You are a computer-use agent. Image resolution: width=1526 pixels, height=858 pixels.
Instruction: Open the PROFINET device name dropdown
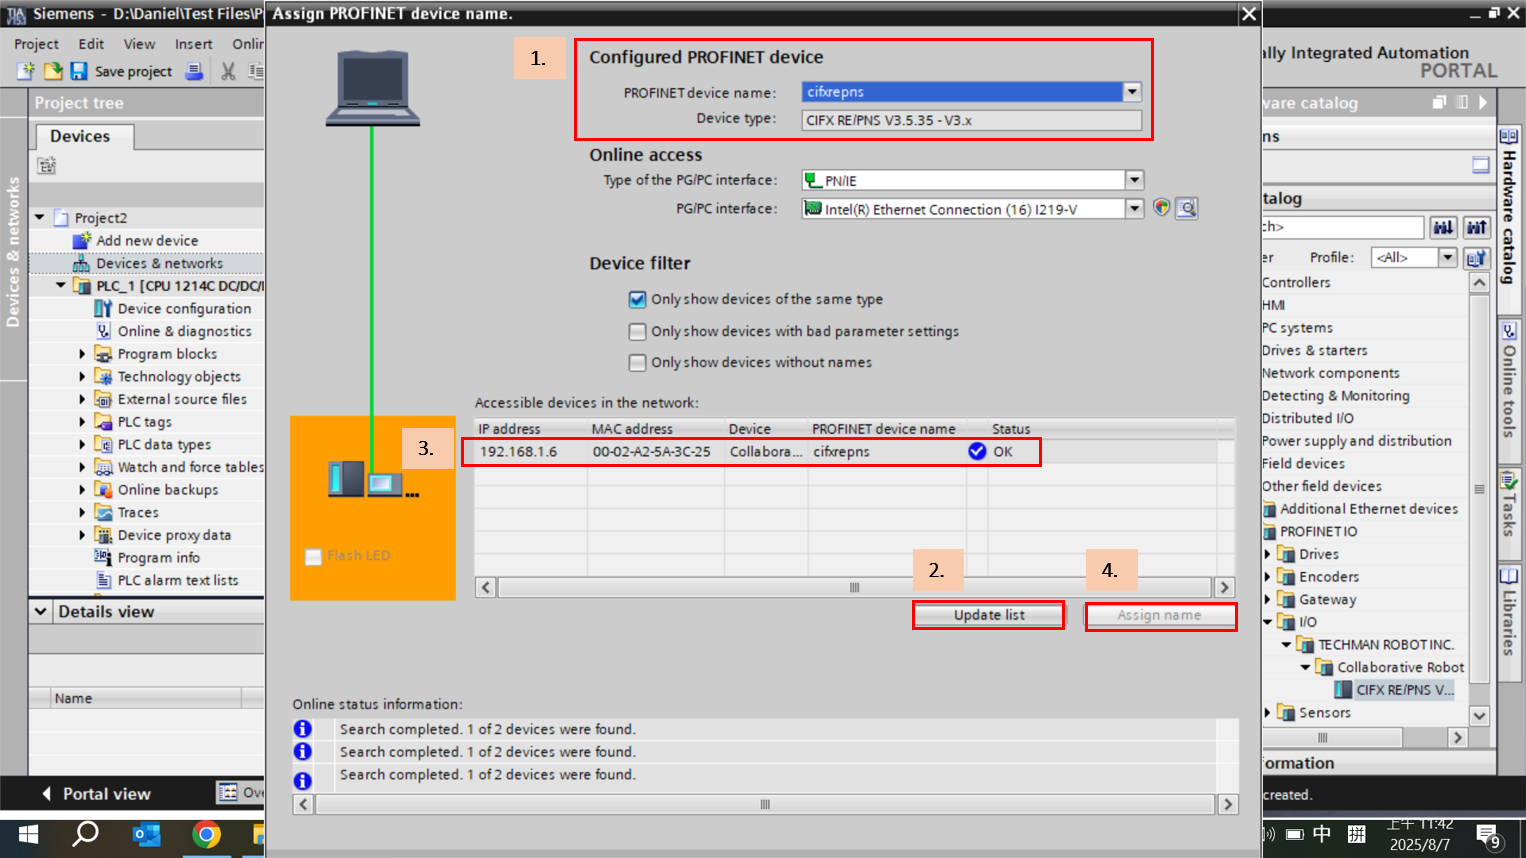1132,92
